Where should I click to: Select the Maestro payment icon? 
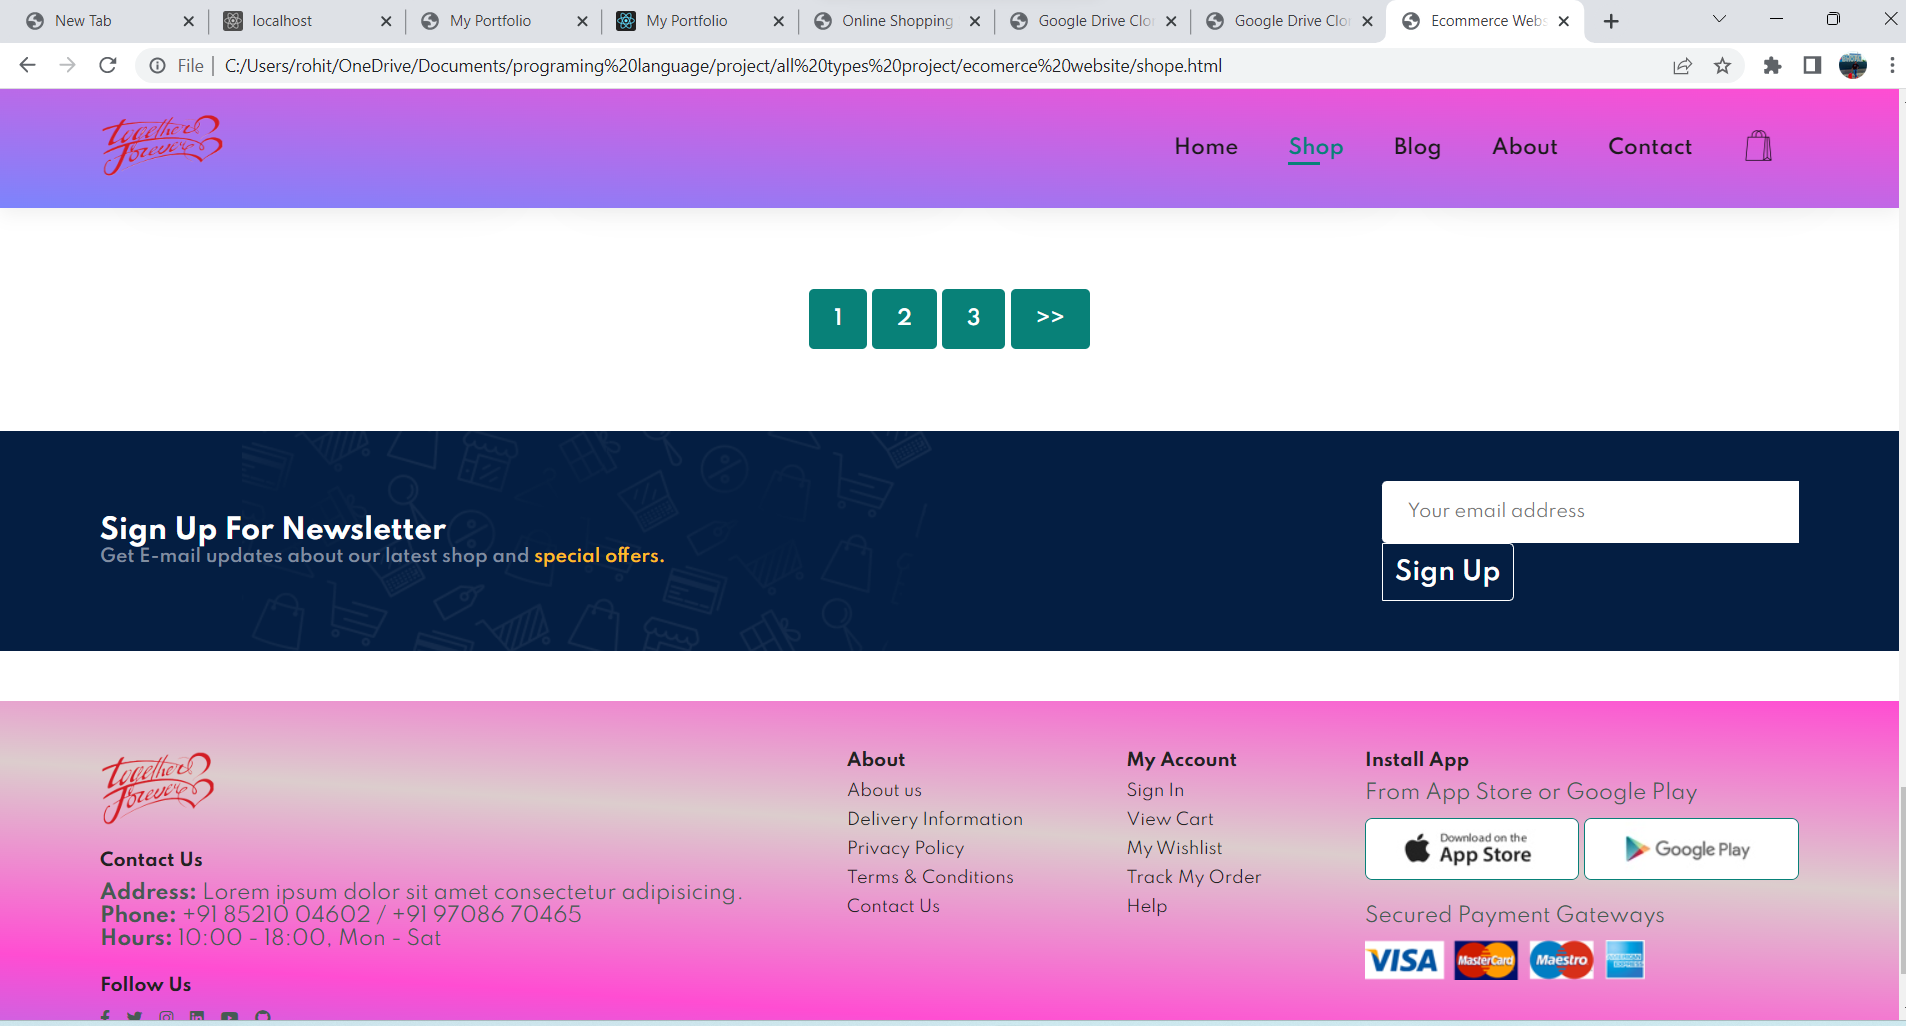click(1561, 959)
